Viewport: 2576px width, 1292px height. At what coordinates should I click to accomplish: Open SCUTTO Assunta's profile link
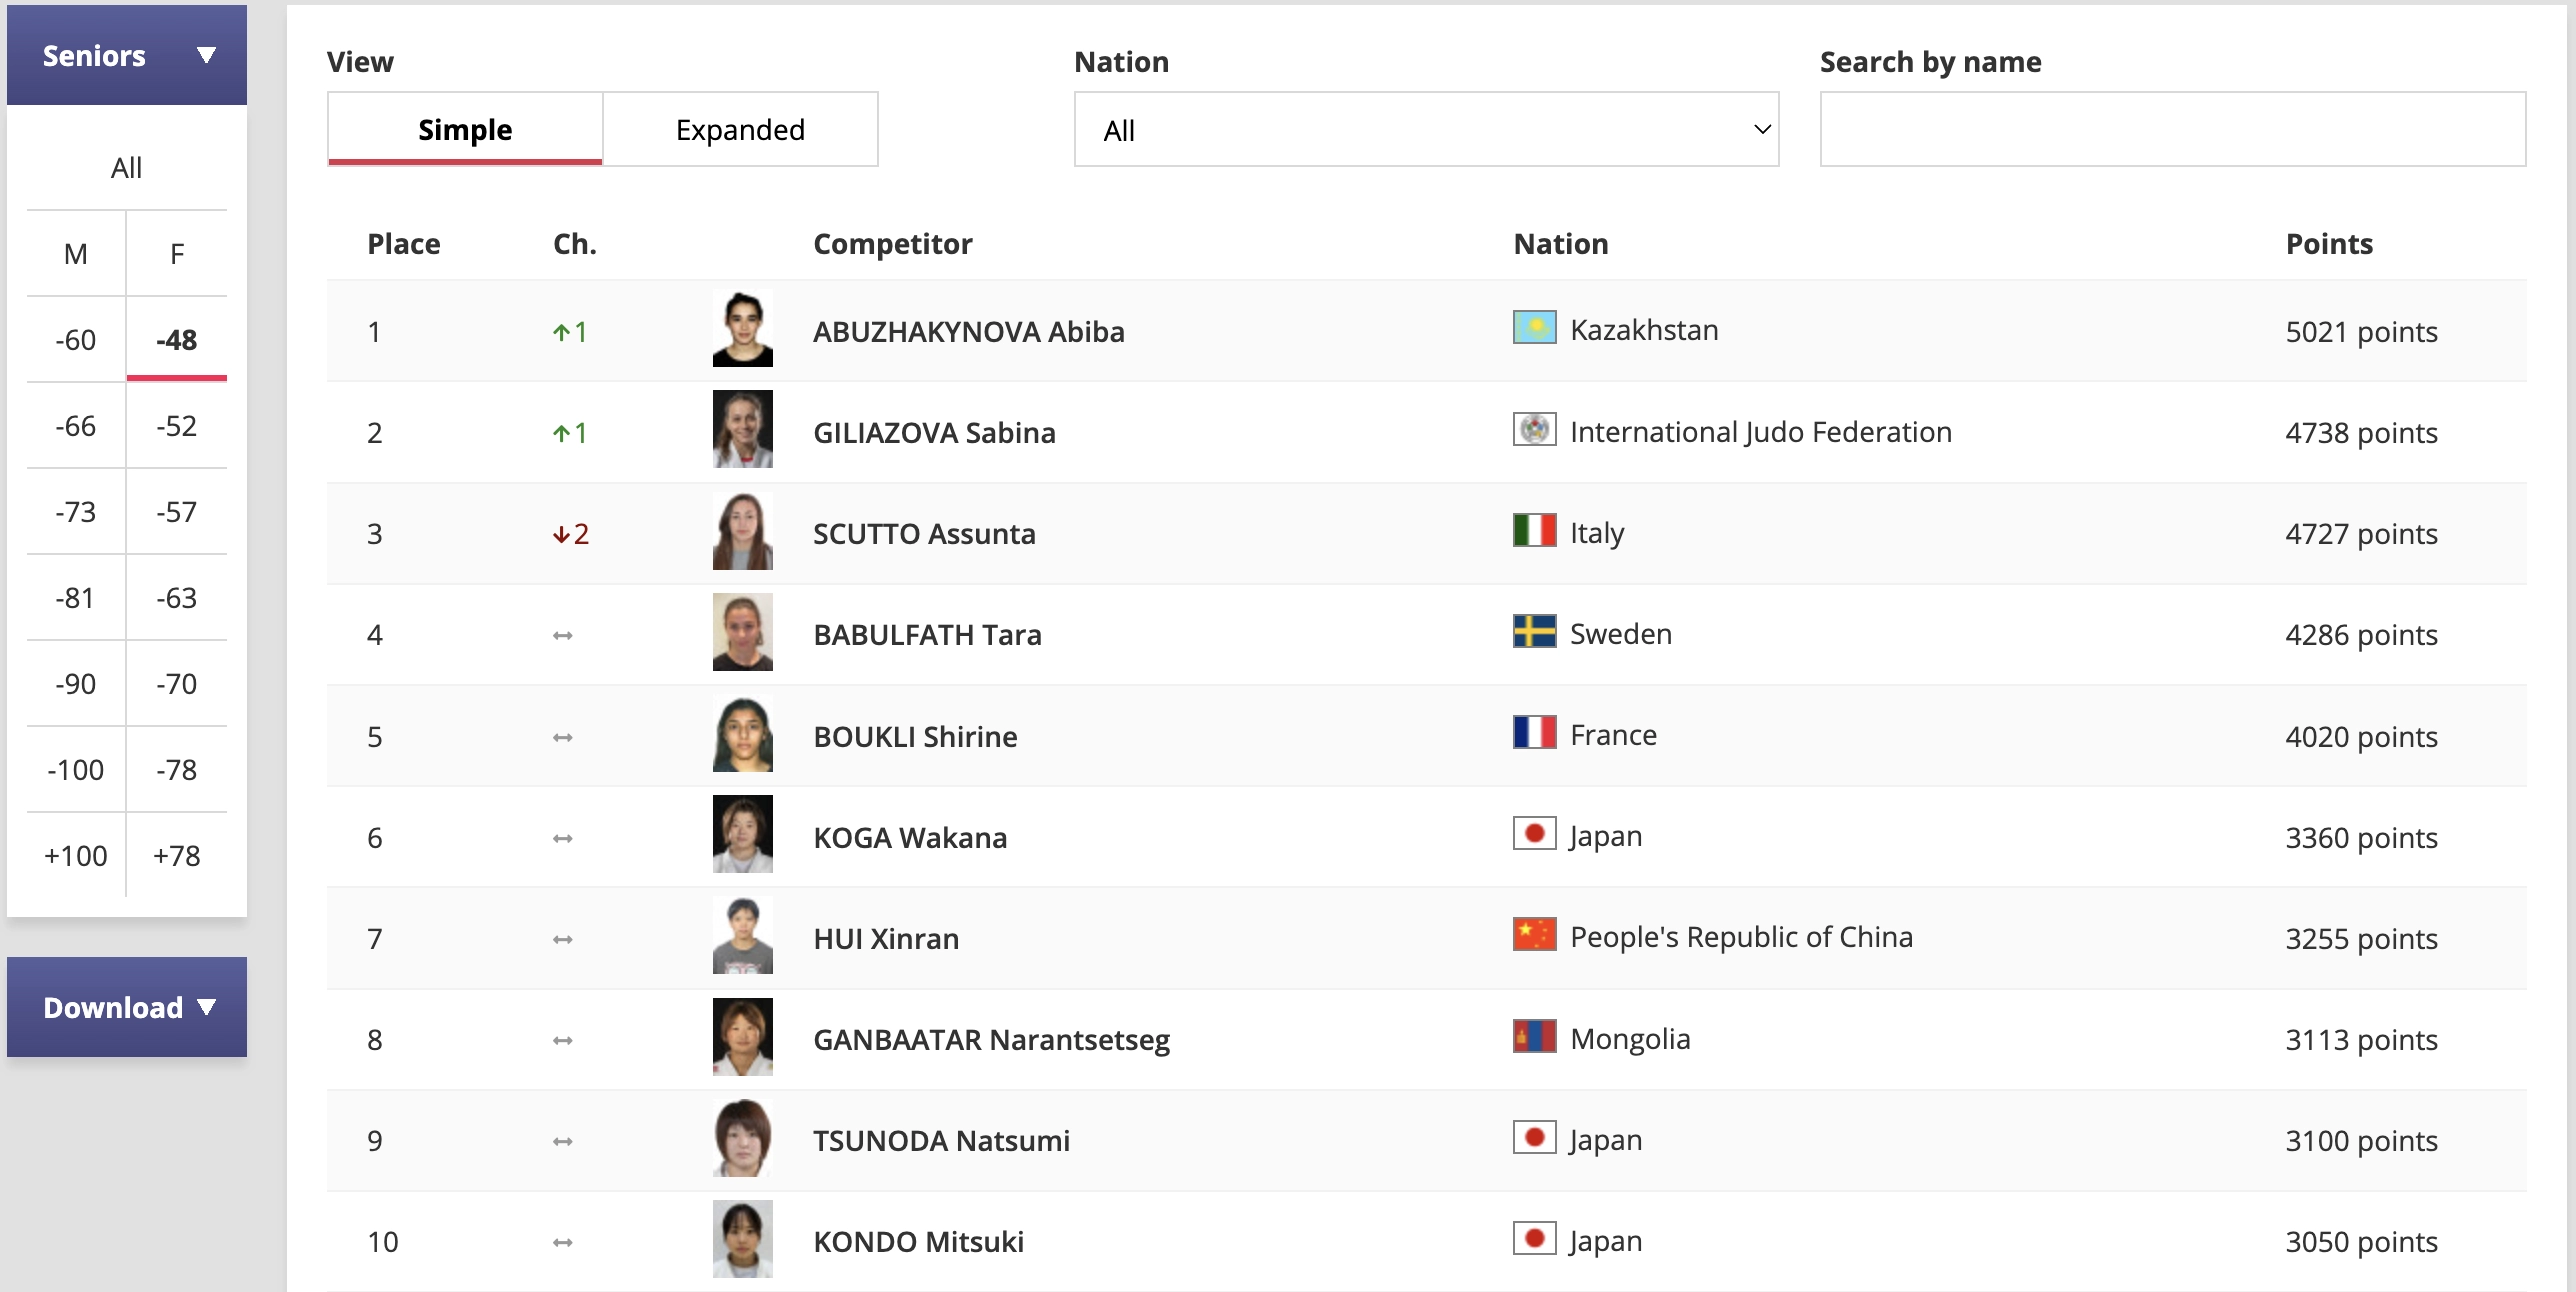click(x=924, y=534)
